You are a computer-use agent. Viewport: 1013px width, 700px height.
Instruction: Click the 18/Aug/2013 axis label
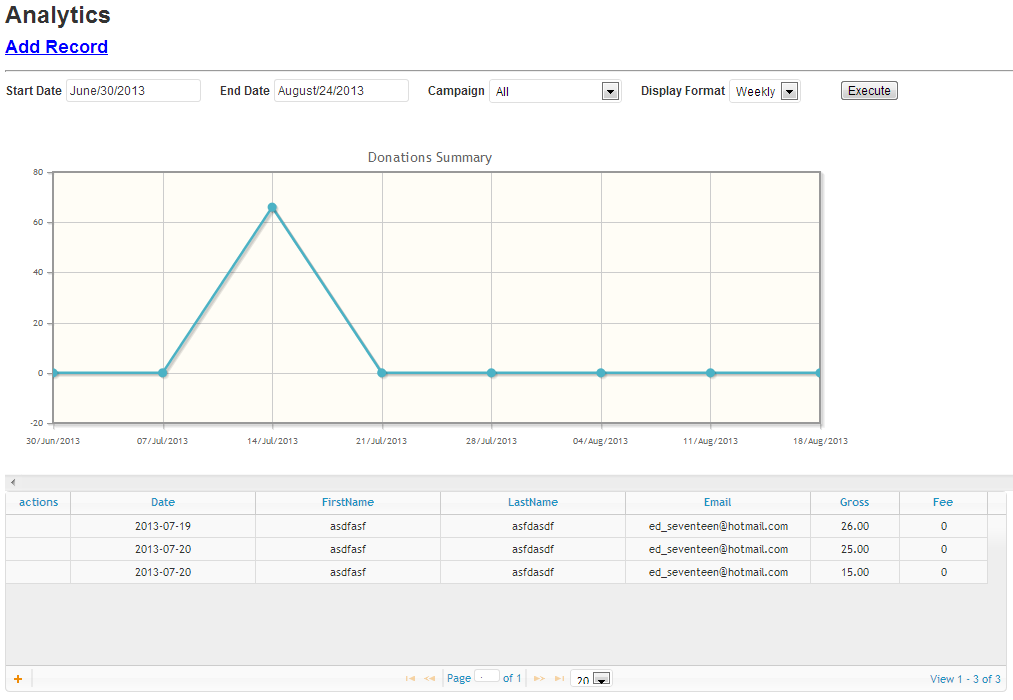pos(820,441)
